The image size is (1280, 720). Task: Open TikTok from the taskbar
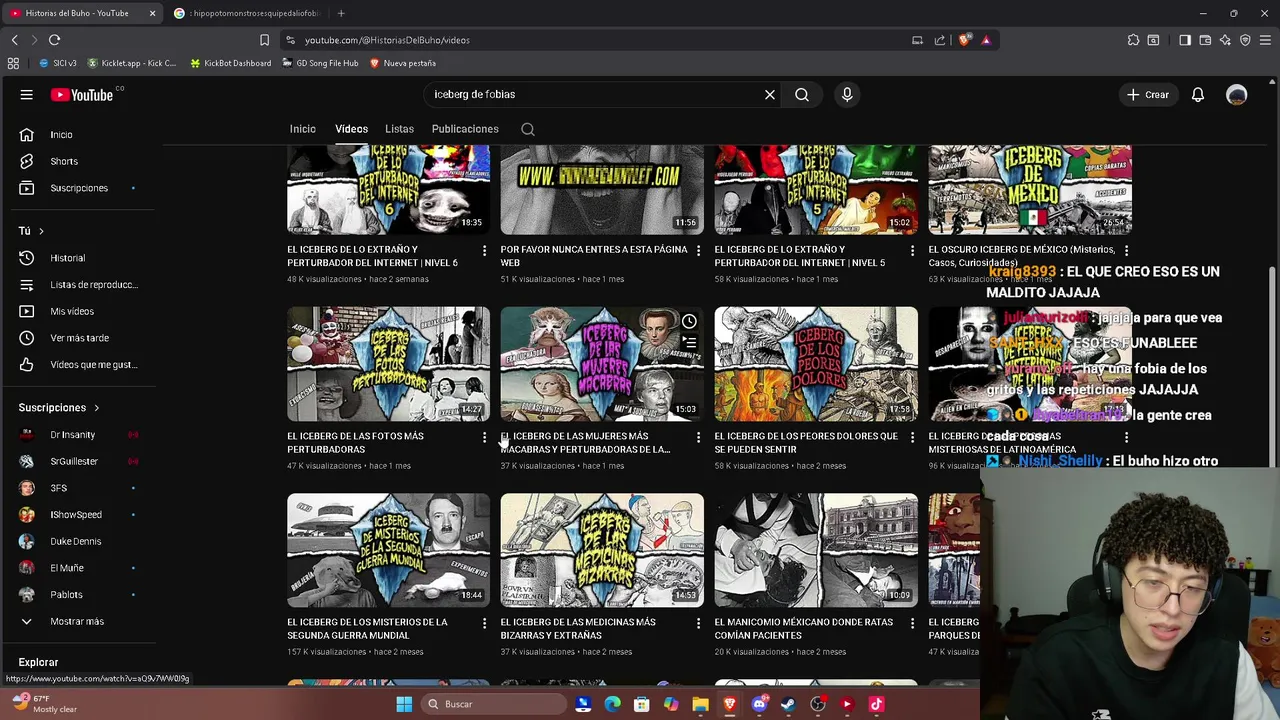point(876,704)
